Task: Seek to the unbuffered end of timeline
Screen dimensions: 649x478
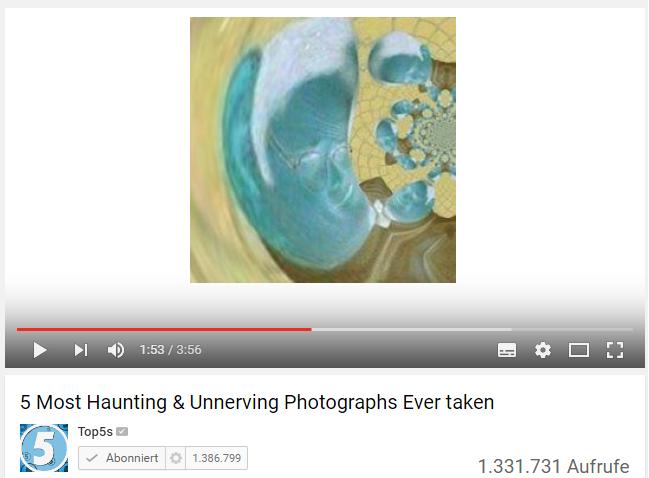Action: click(x=572, y=329)
